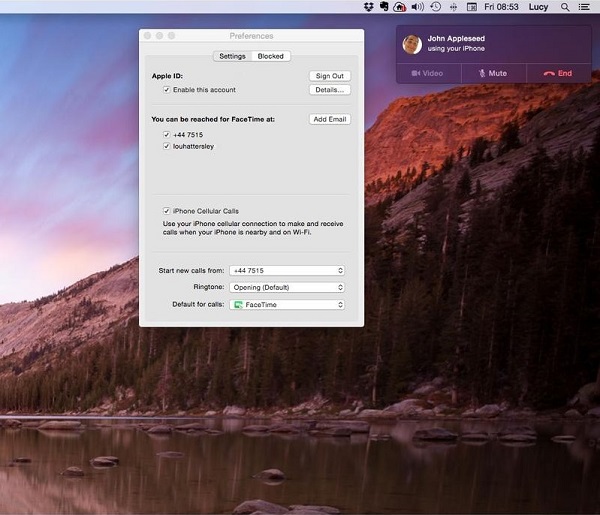600x515 pixels.
Task: Open Spotlight search magnifier
Action: pos(565,7)
